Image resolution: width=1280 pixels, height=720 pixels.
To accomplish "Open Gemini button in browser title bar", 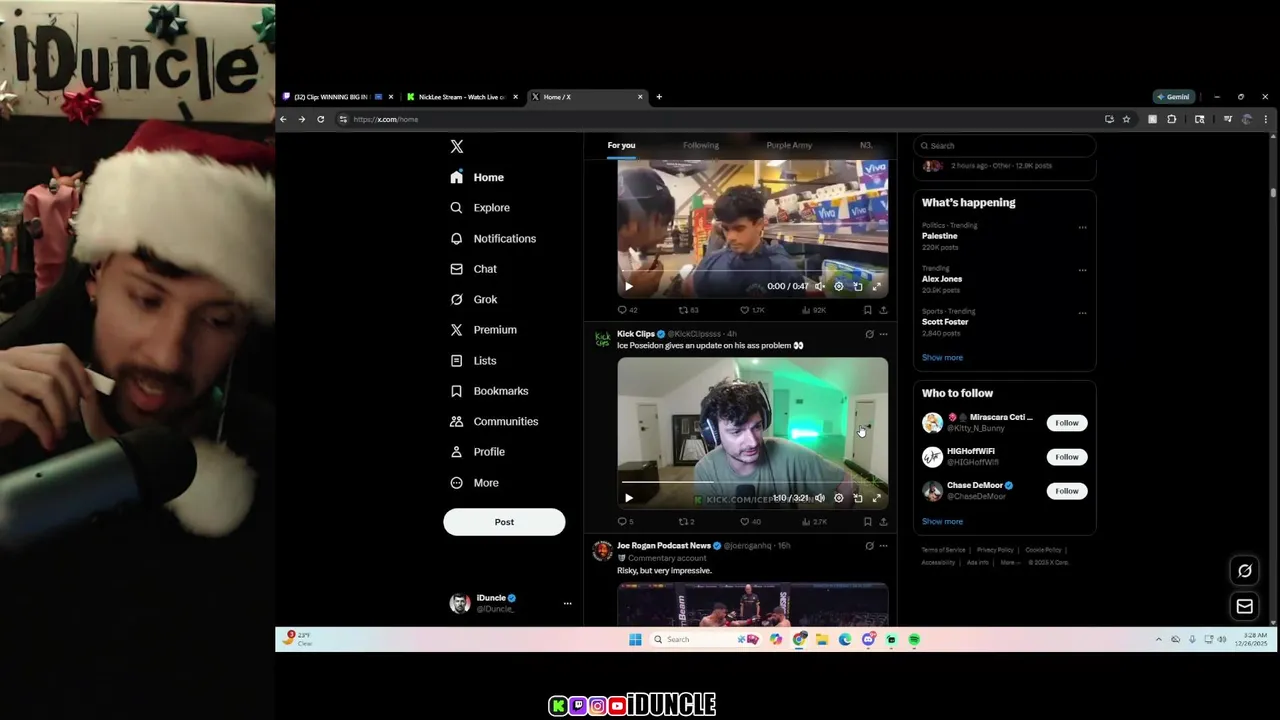I will click(x=1174, y=97).
